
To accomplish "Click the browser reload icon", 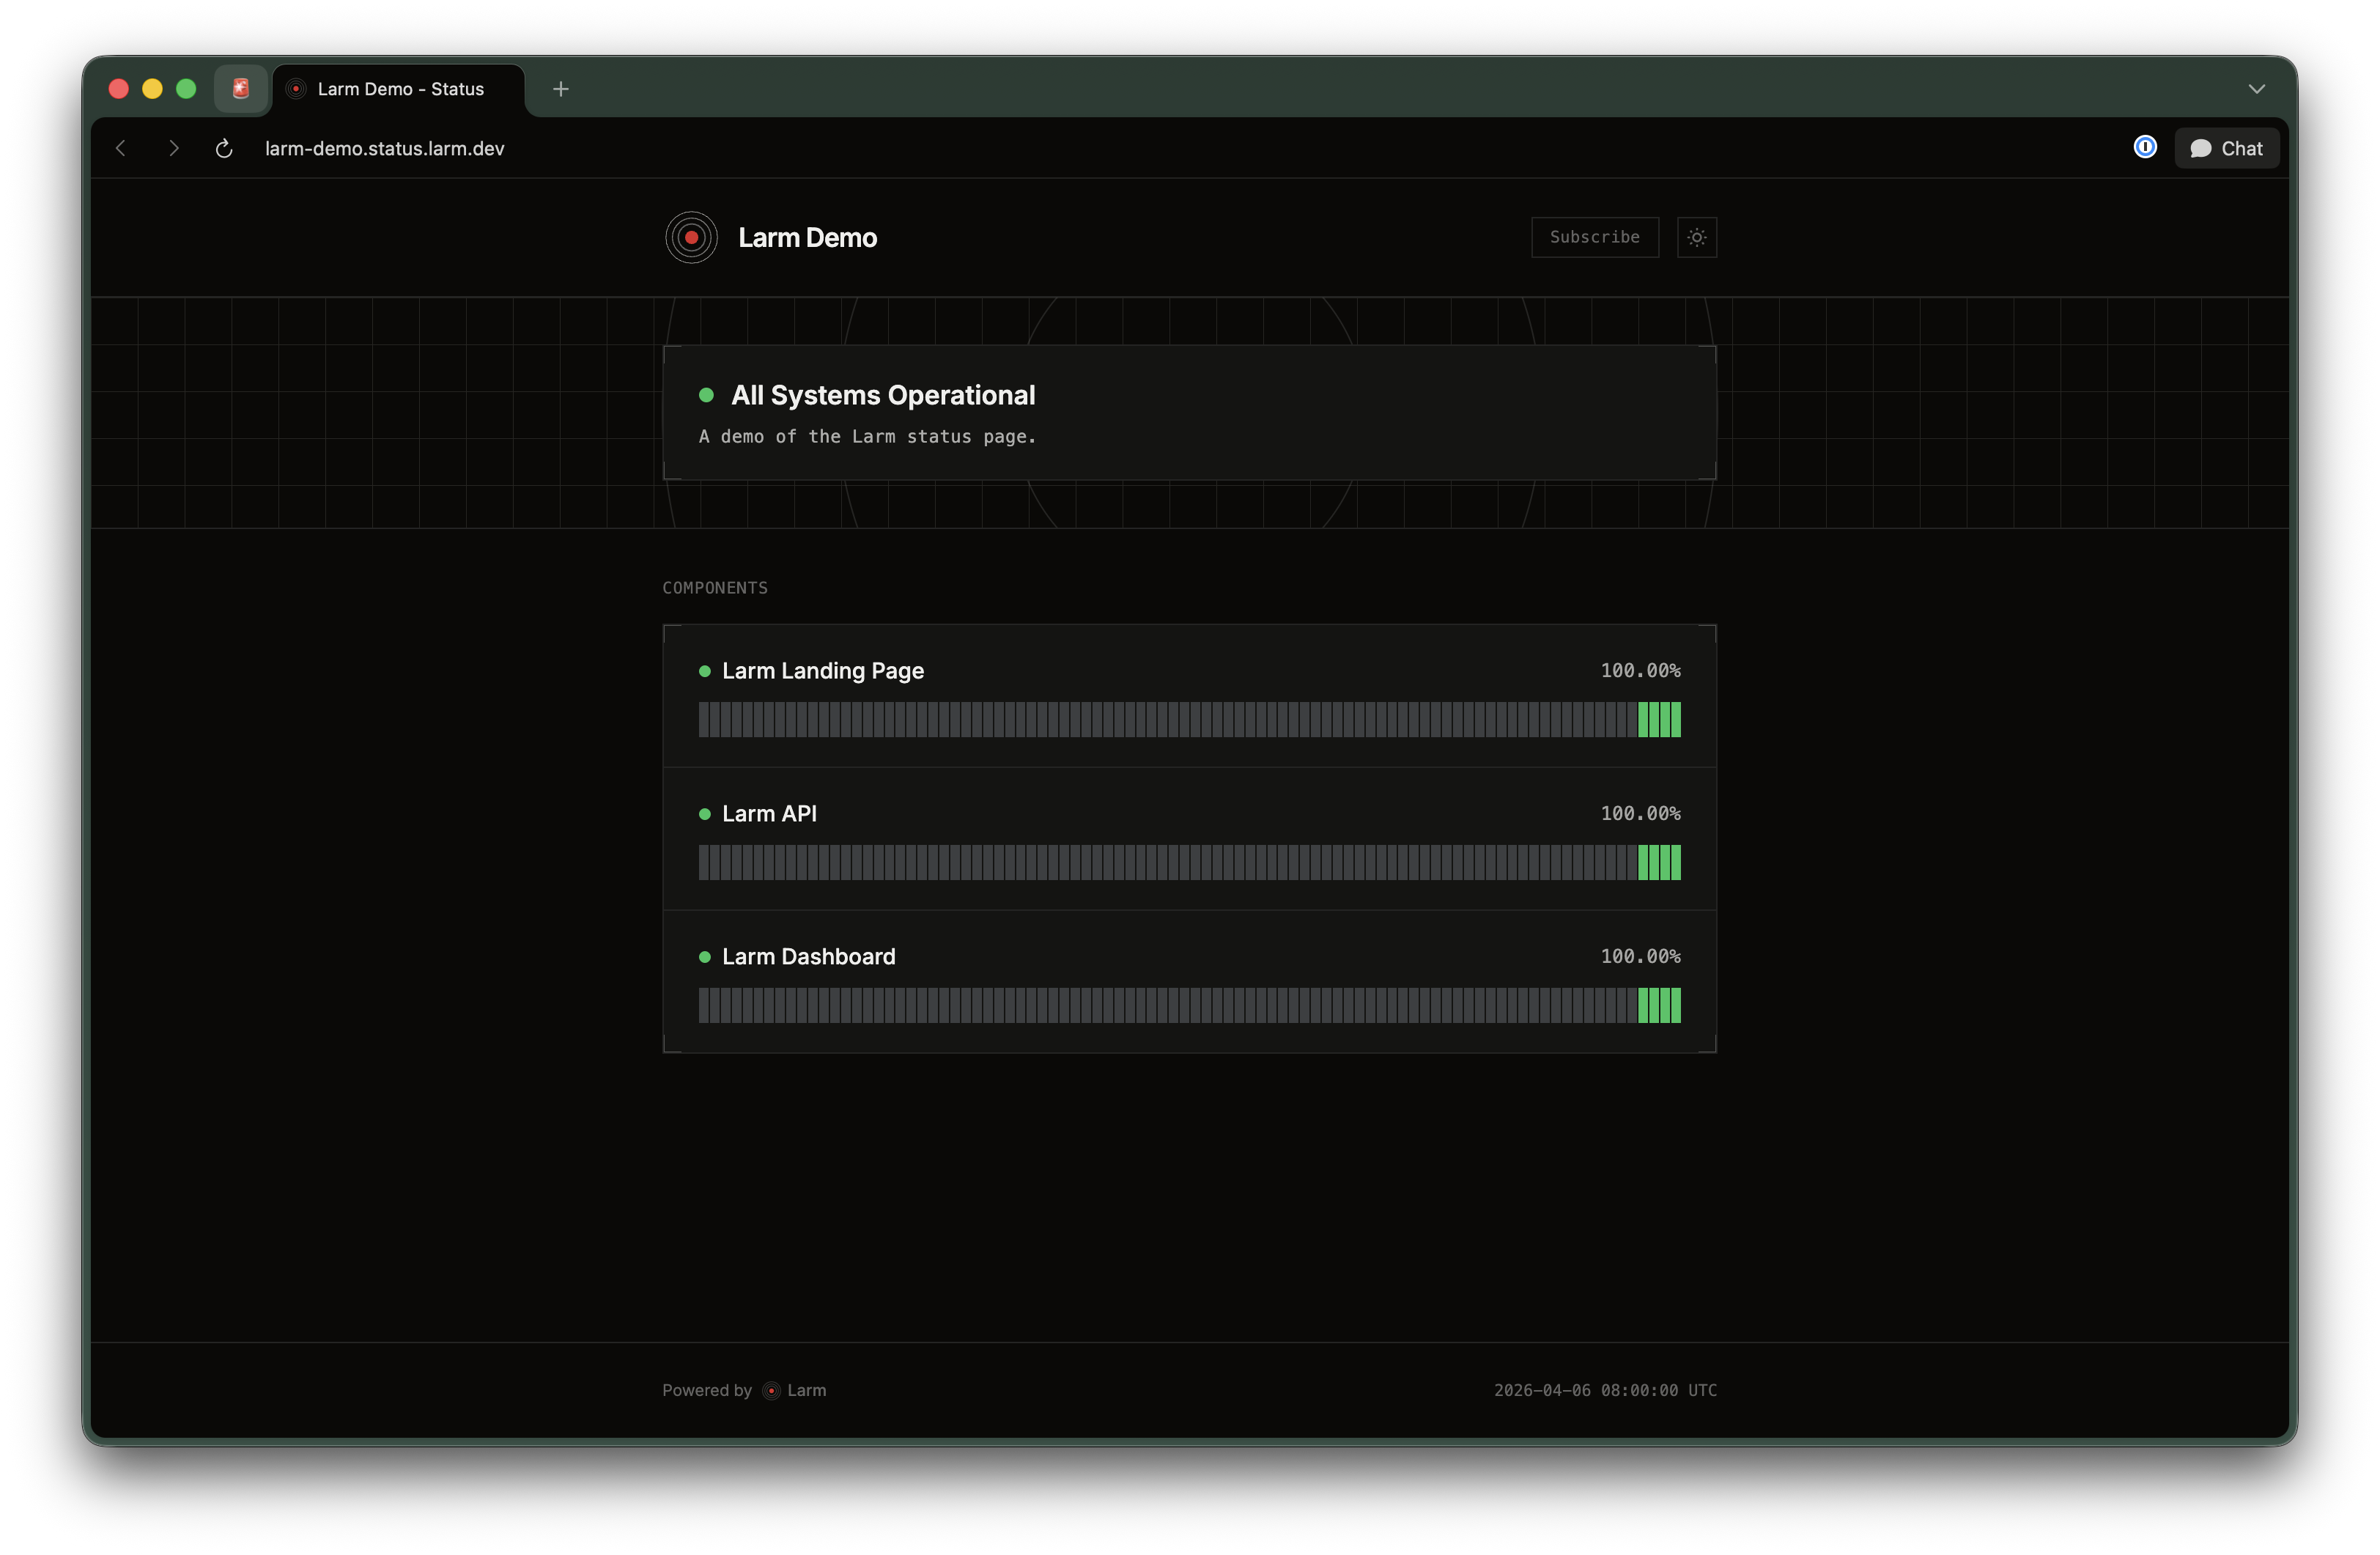I will coord(224,149).
